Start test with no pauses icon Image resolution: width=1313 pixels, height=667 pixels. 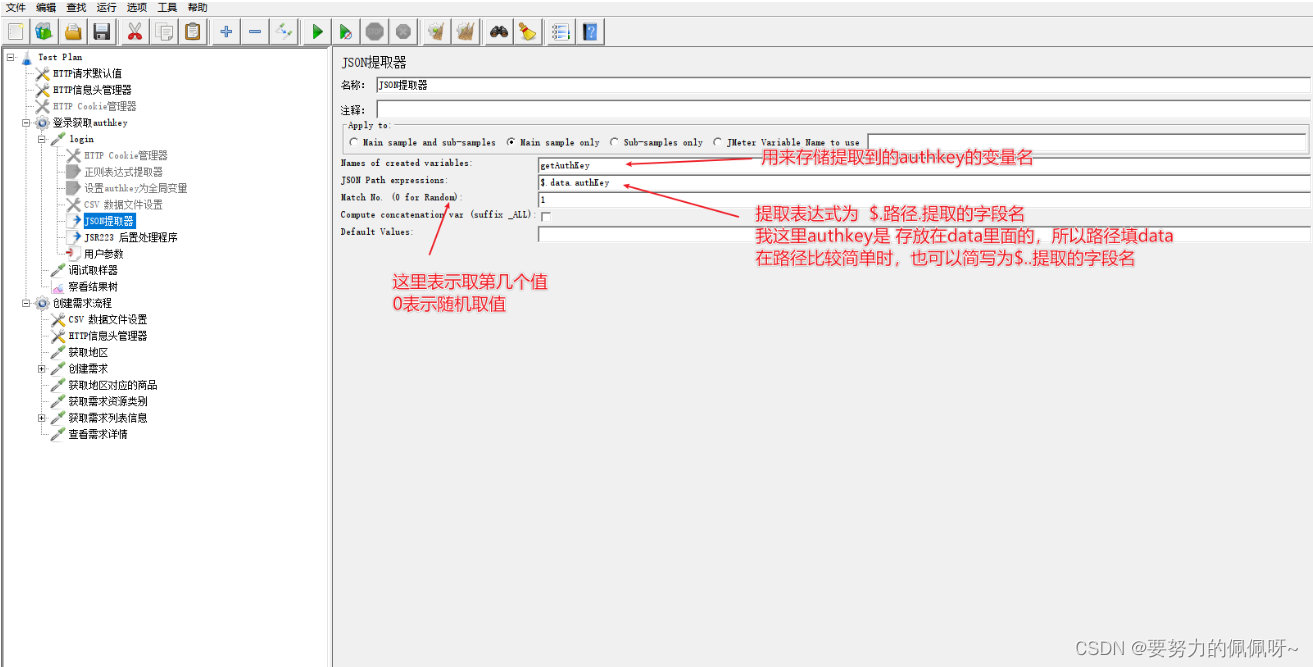pos(345,32)
